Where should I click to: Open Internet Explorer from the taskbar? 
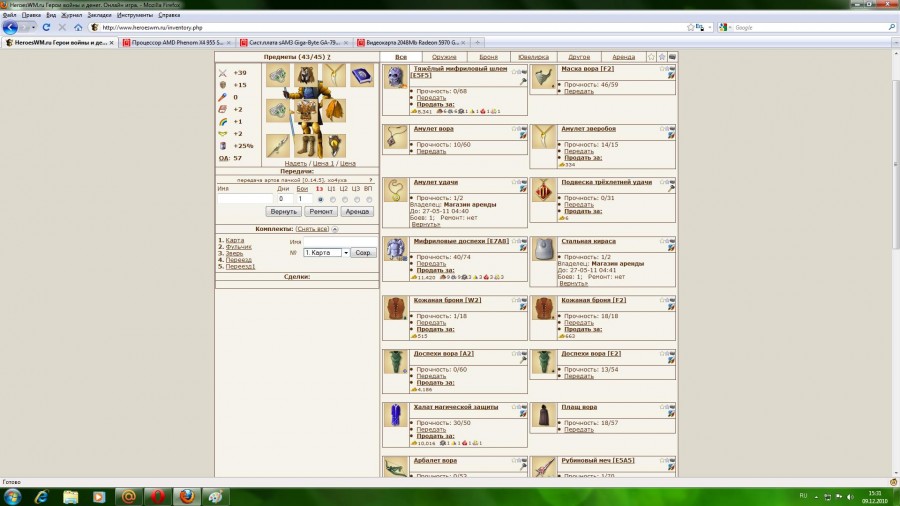tap(41, 496)
